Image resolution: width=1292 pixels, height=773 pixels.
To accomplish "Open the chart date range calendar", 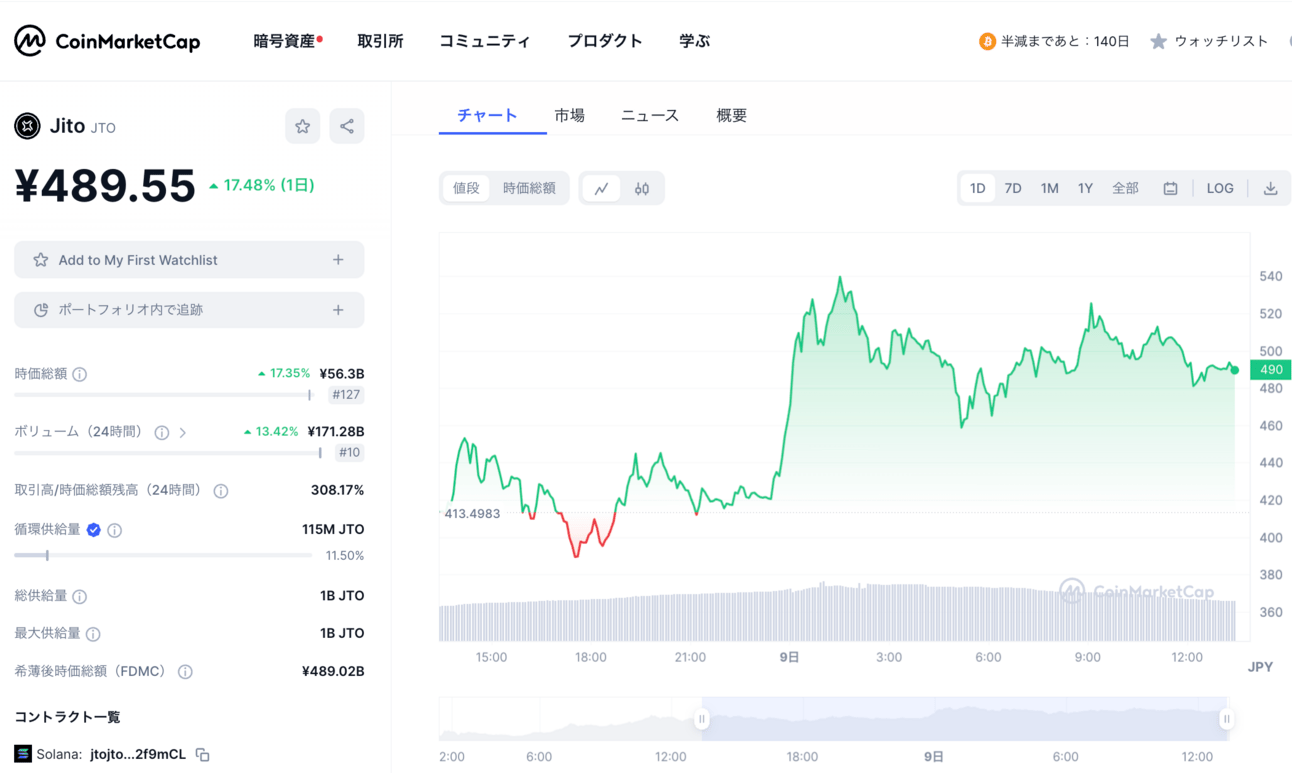I will click(x=1170, y=188).
